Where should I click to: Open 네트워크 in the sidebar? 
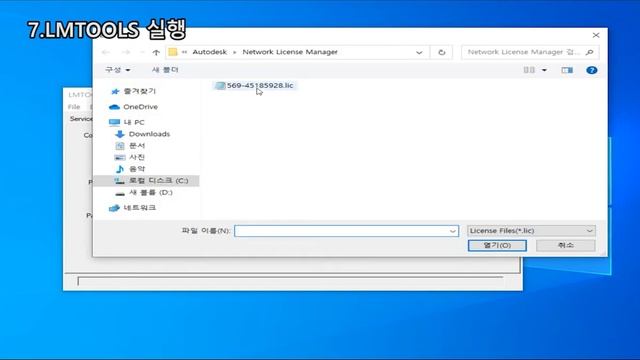pos(133,208)
